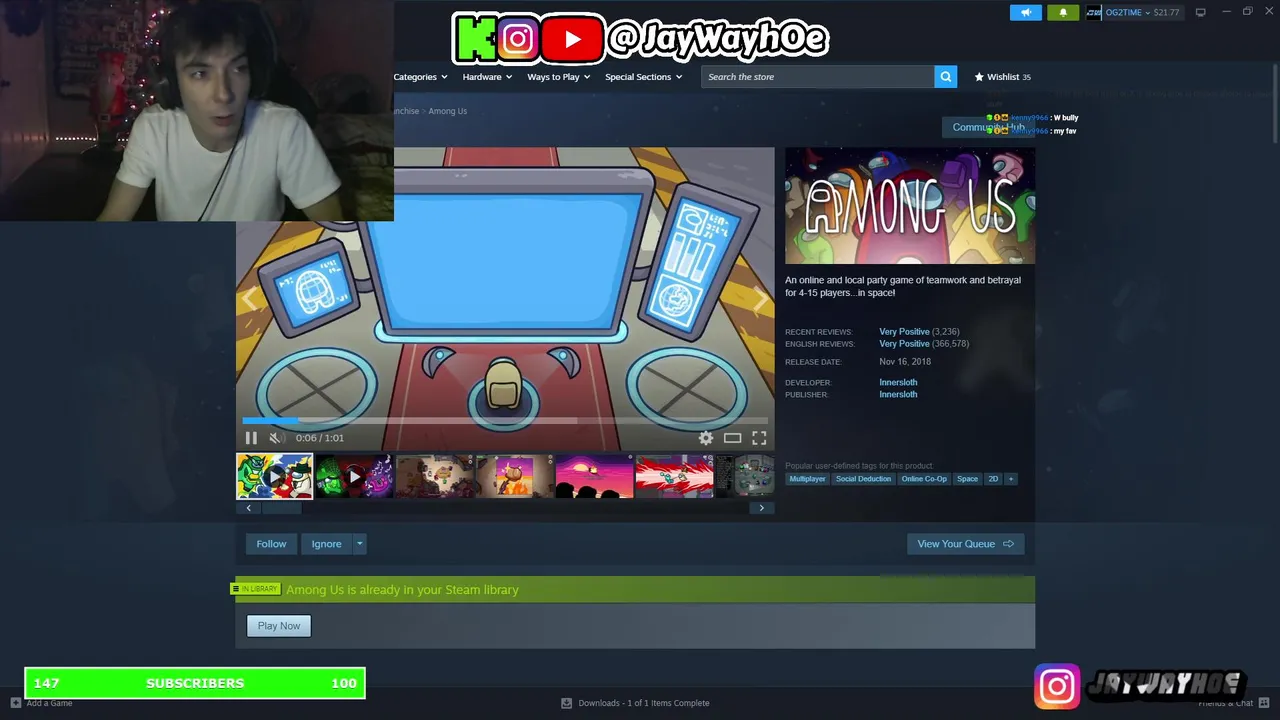Open the Community Hub button
This screenshot has height=720, width=1280.
(x=988, y=127)
